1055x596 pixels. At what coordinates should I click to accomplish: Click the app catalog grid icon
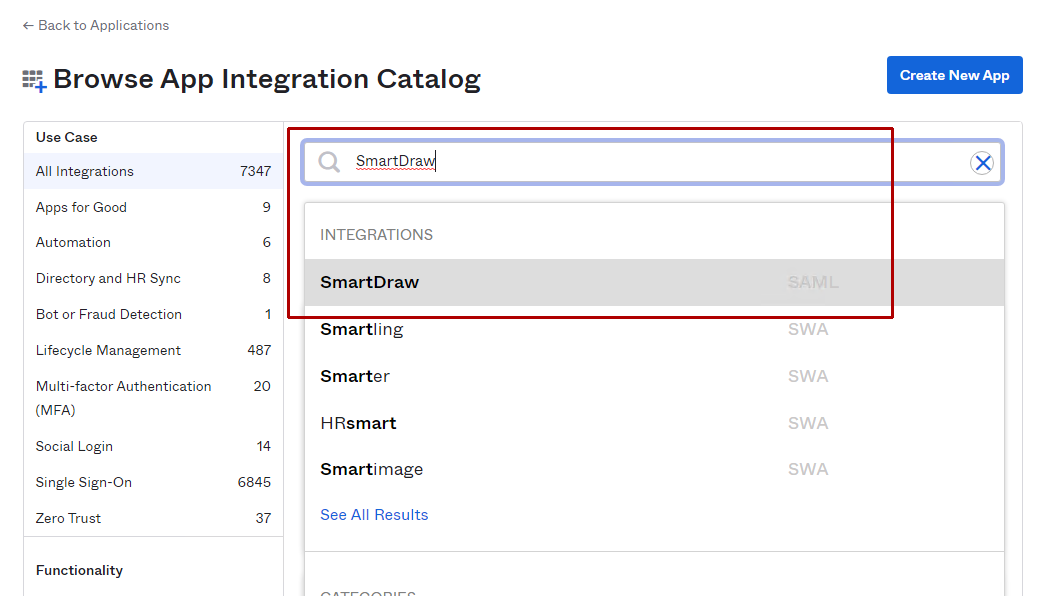(x=35, y=80)
